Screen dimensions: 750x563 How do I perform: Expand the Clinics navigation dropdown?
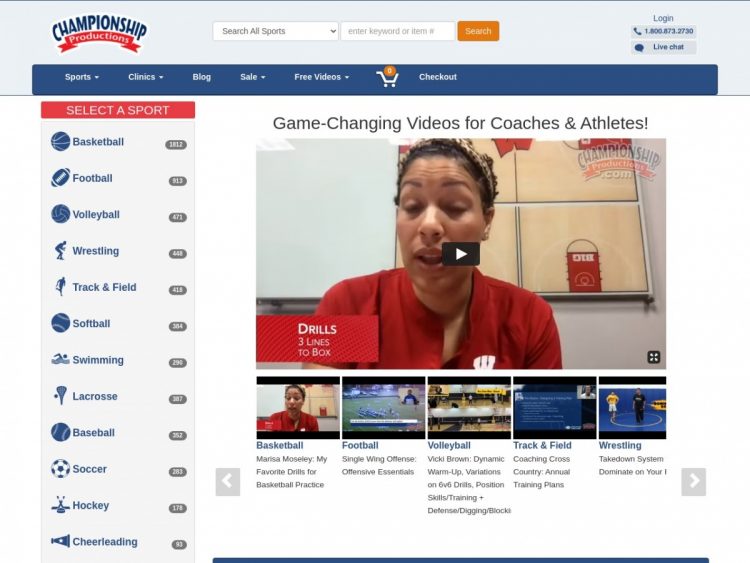(145, 77)
